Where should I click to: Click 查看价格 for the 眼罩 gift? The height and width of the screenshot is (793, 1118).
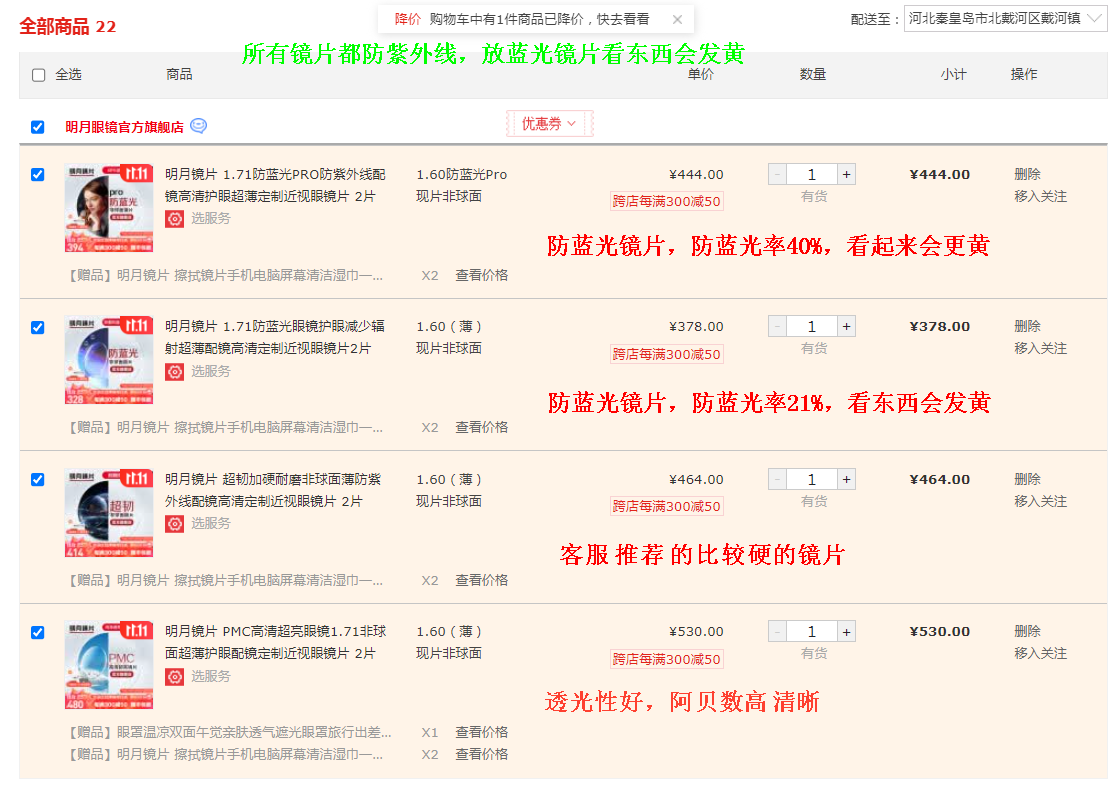482,732
